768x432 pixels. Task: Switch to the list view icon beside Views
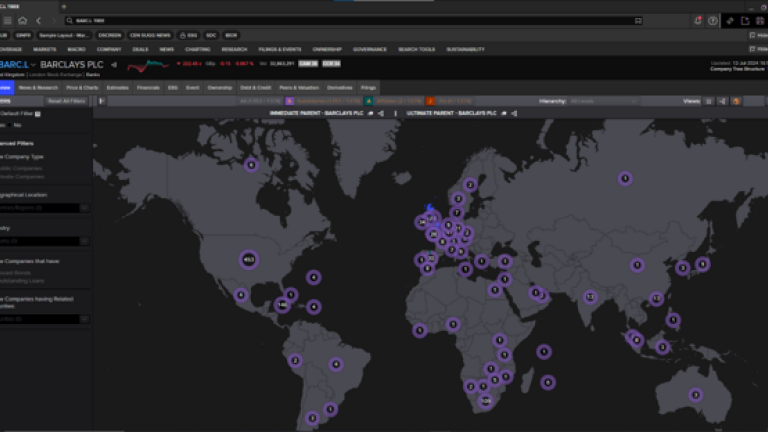(x=709, y=101)
